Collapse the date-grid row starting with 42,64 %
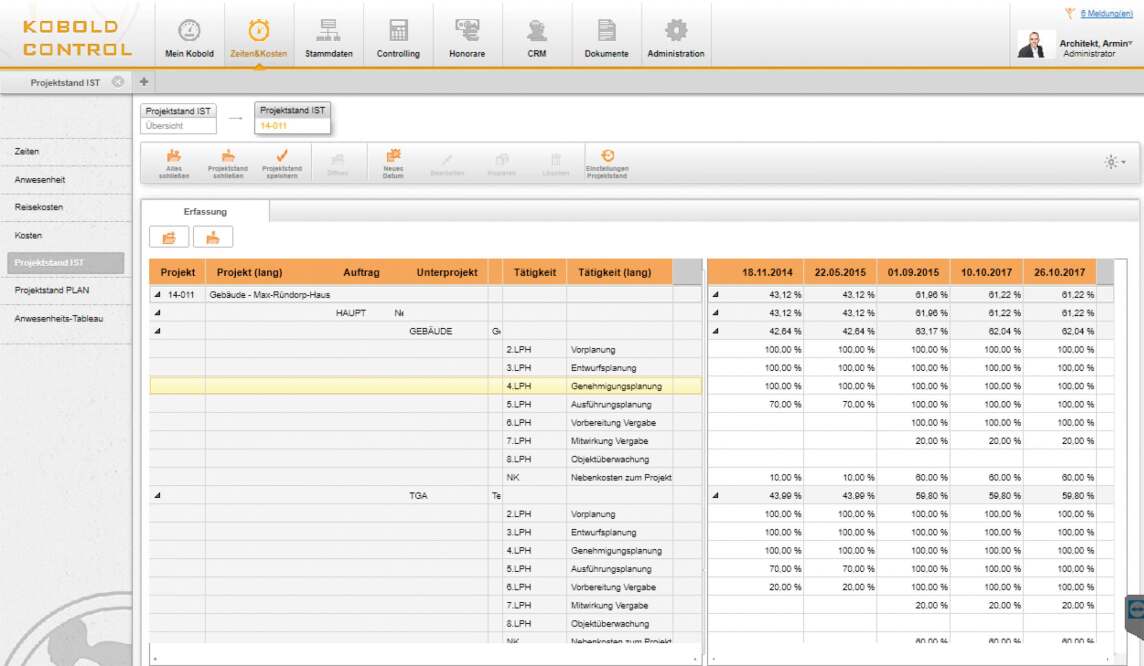 715,331
